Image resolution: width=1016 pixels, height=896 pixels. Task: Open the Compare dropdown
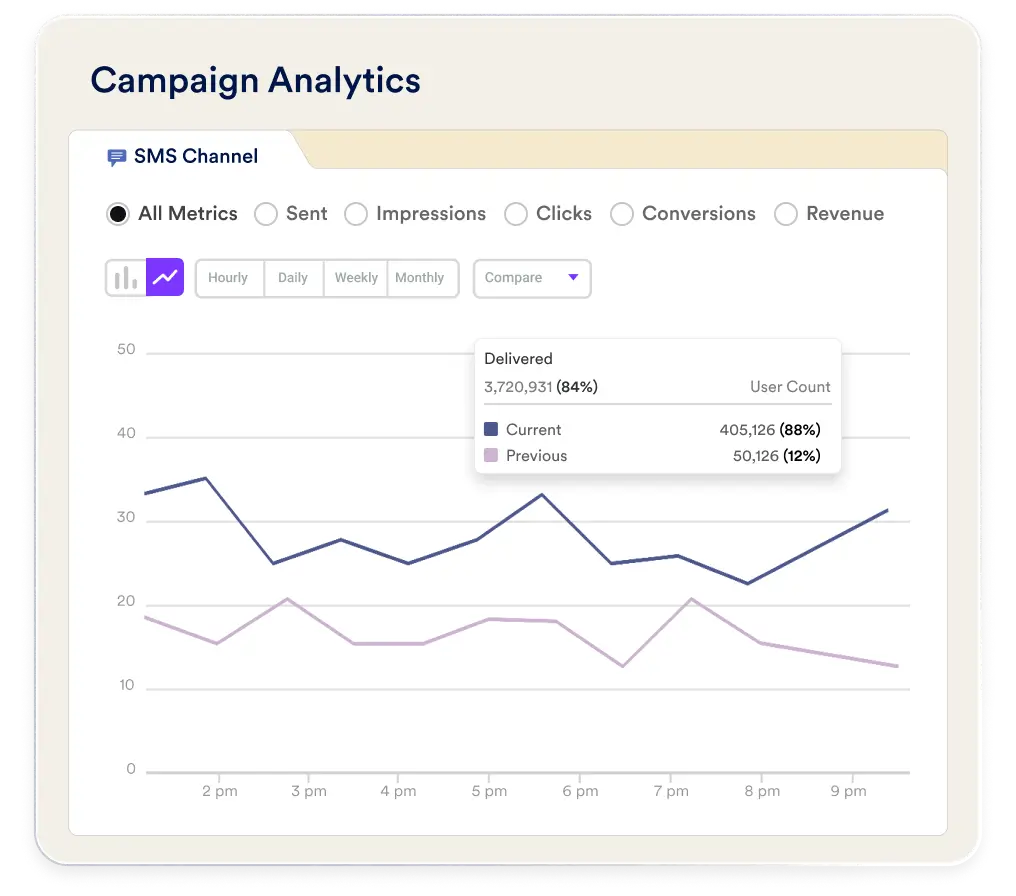click(532, 279)
